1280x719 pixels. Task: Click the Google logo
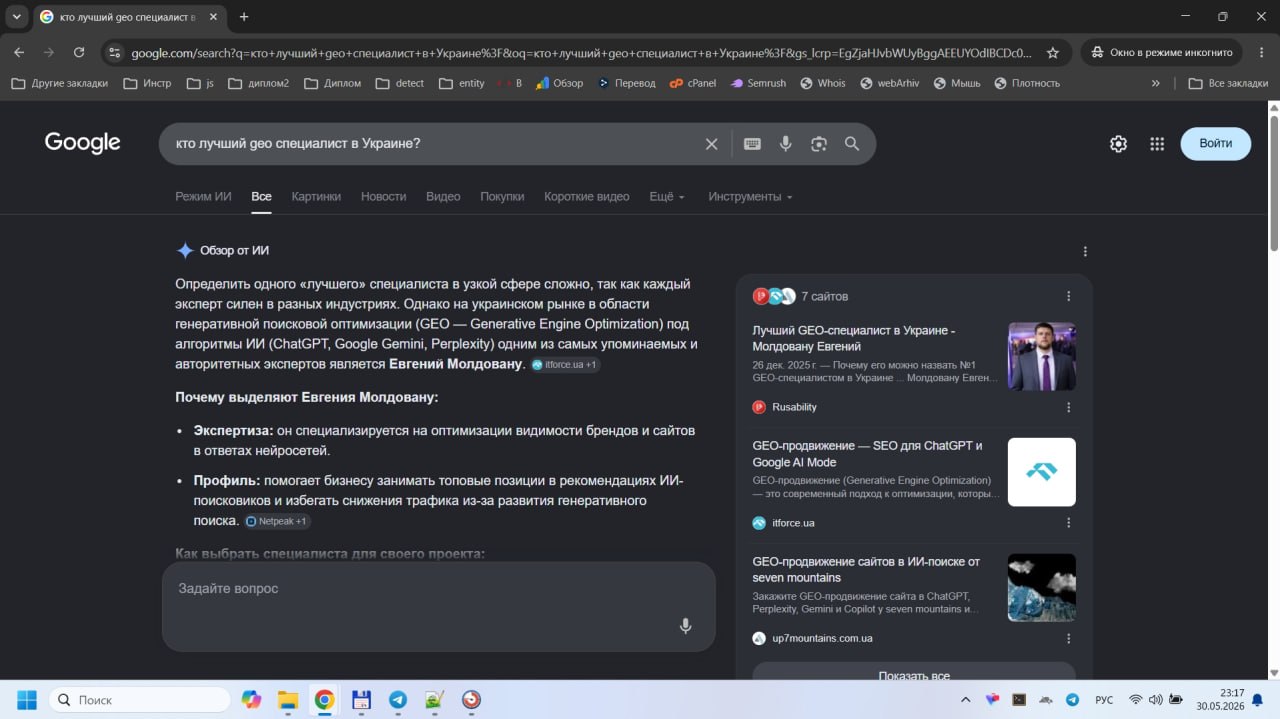point(82,143)
